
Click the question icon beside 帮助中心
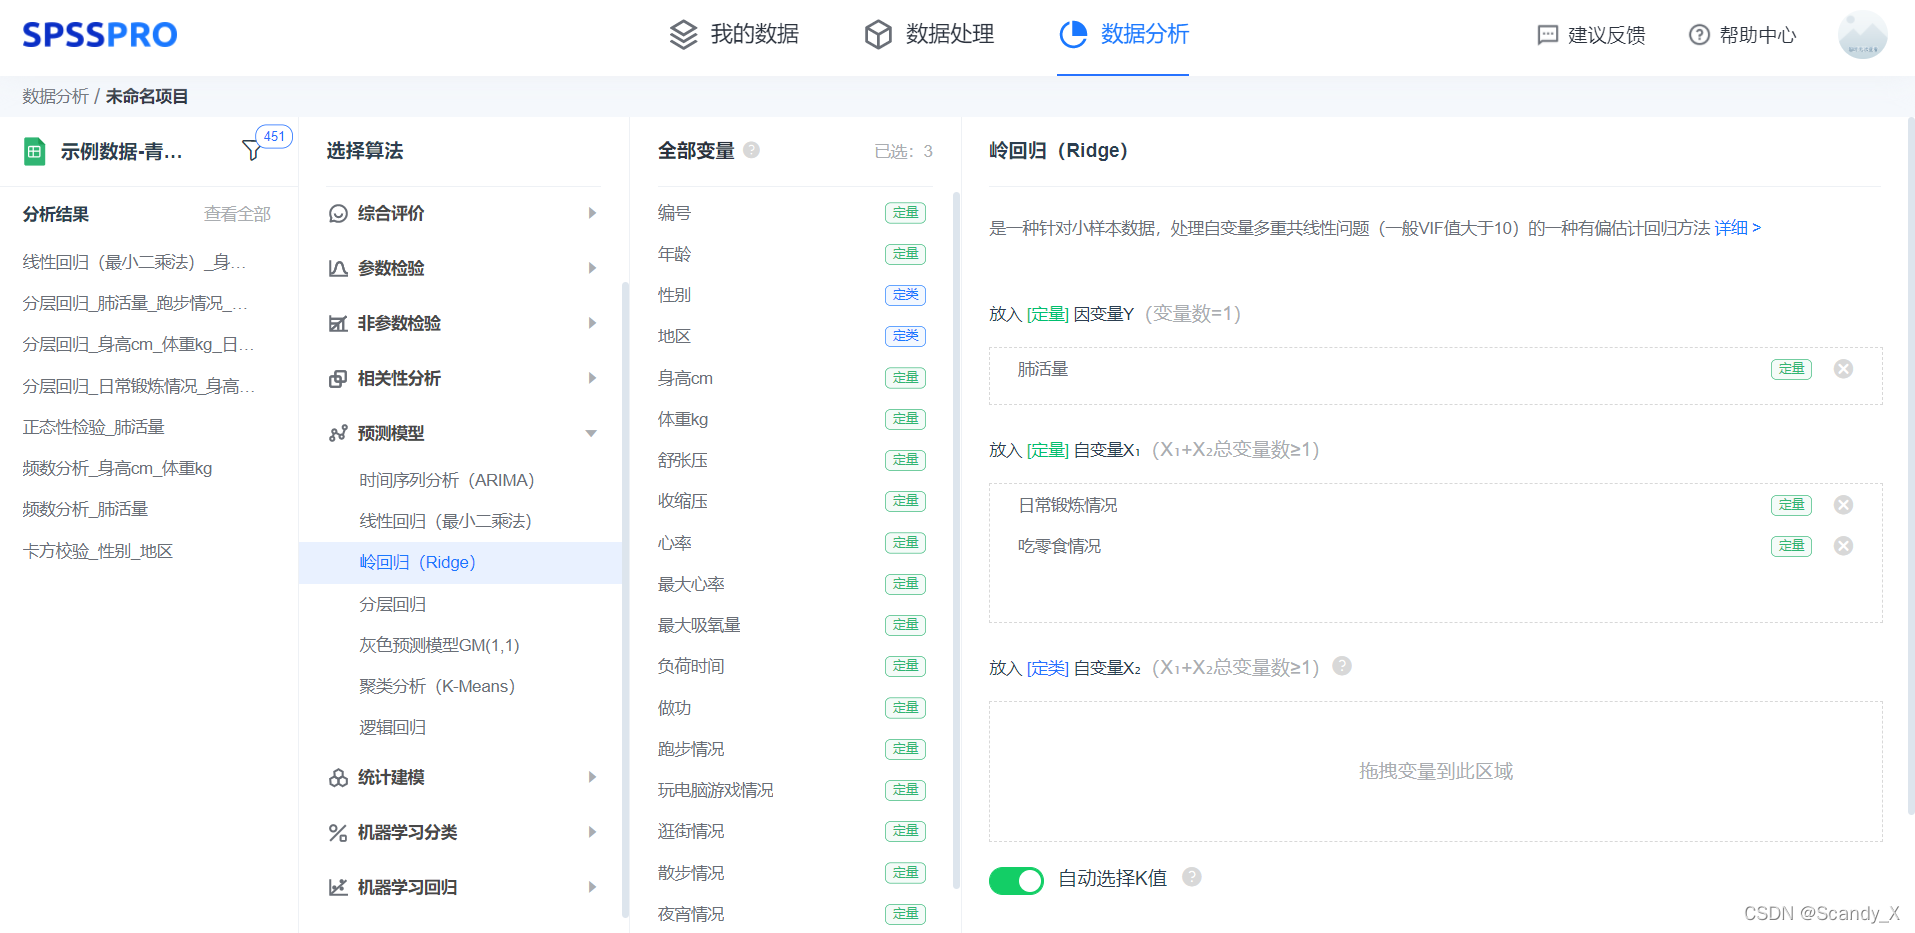(1699, 35)
